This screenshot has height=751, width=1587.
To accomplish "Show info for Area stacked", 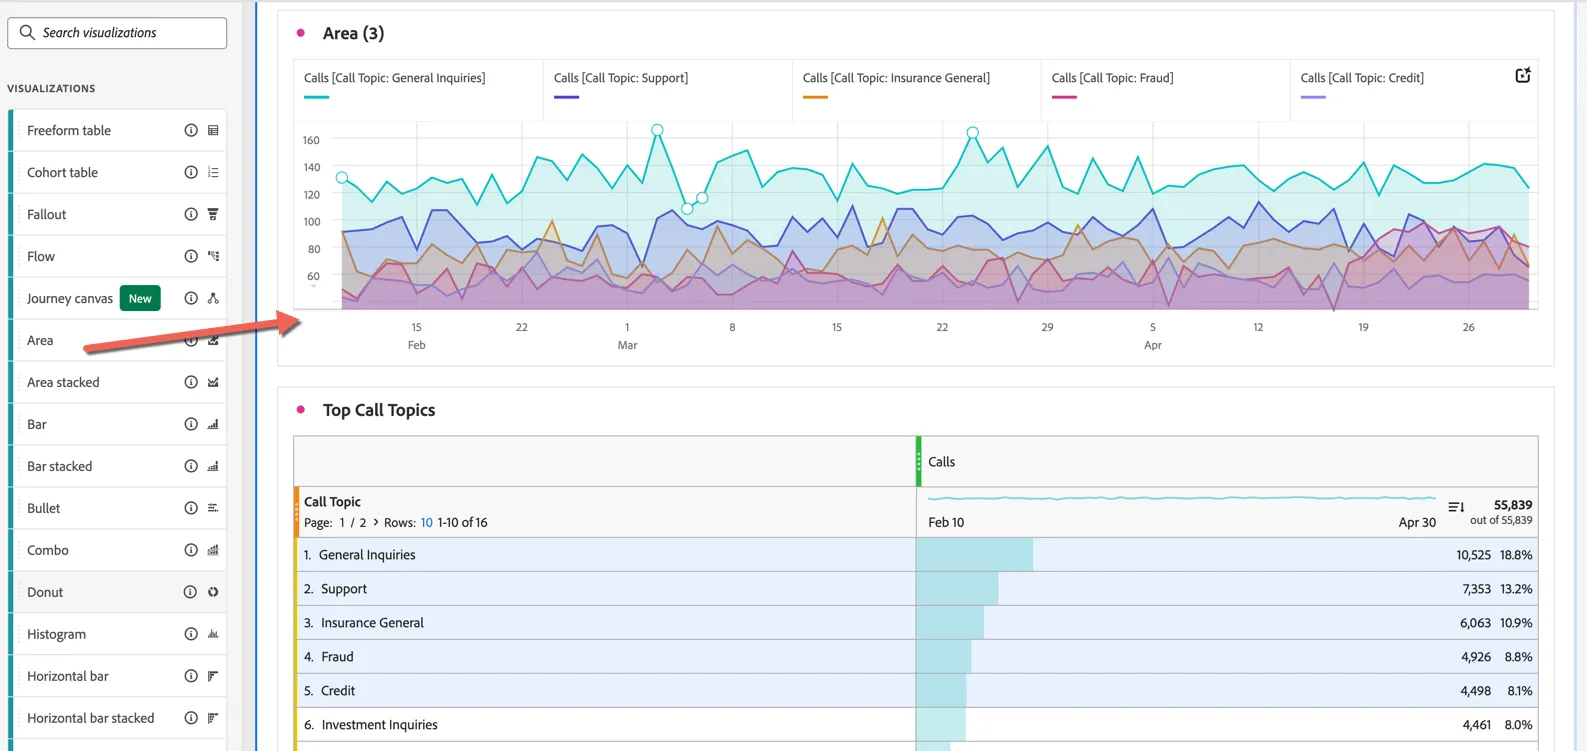I will [191, 382].
